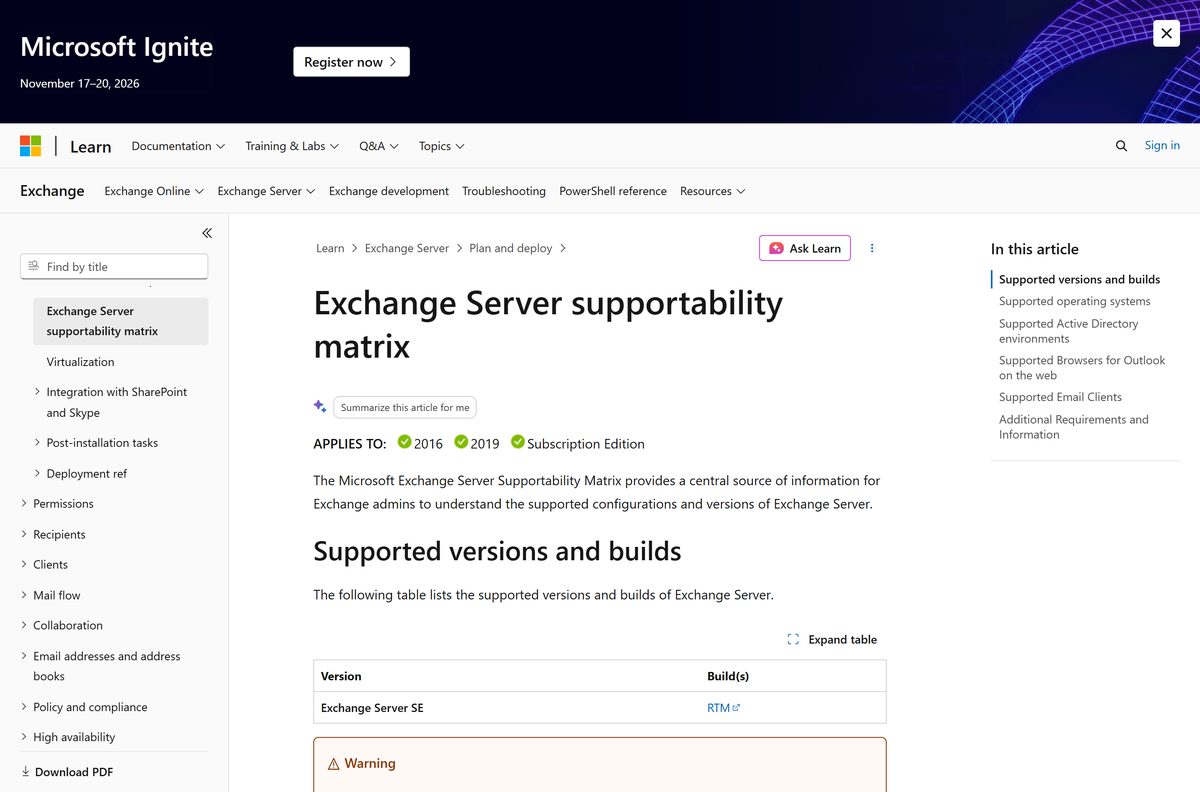Click the Expand table text button
This screenshot has width=1200, height=792.
(x=842, y=640)
